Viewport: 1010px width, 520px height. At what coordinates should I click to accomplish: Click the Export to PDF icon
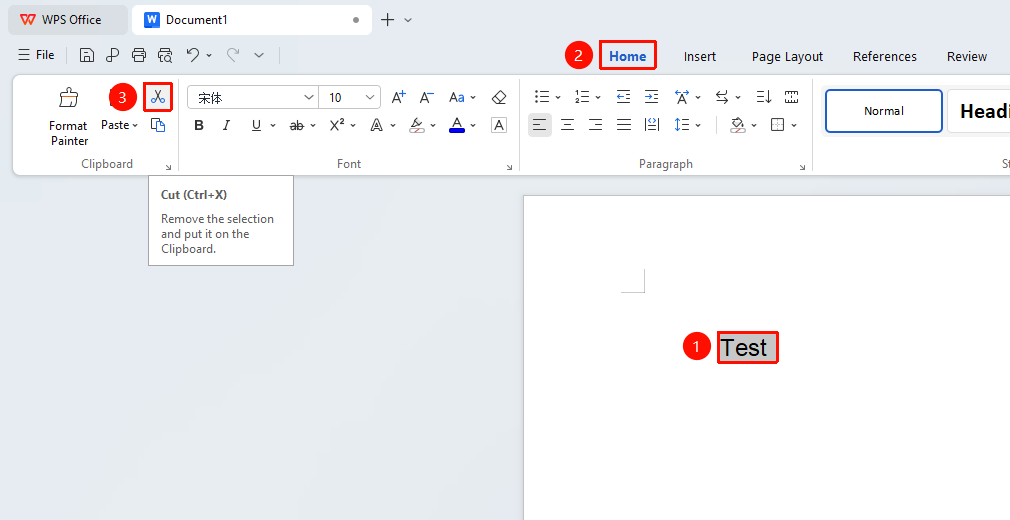click(113, 55)
